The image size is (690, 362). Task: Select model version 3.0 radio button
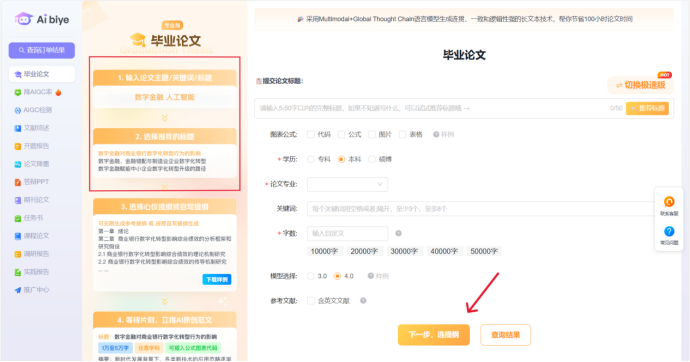click(x=311, y=276)
